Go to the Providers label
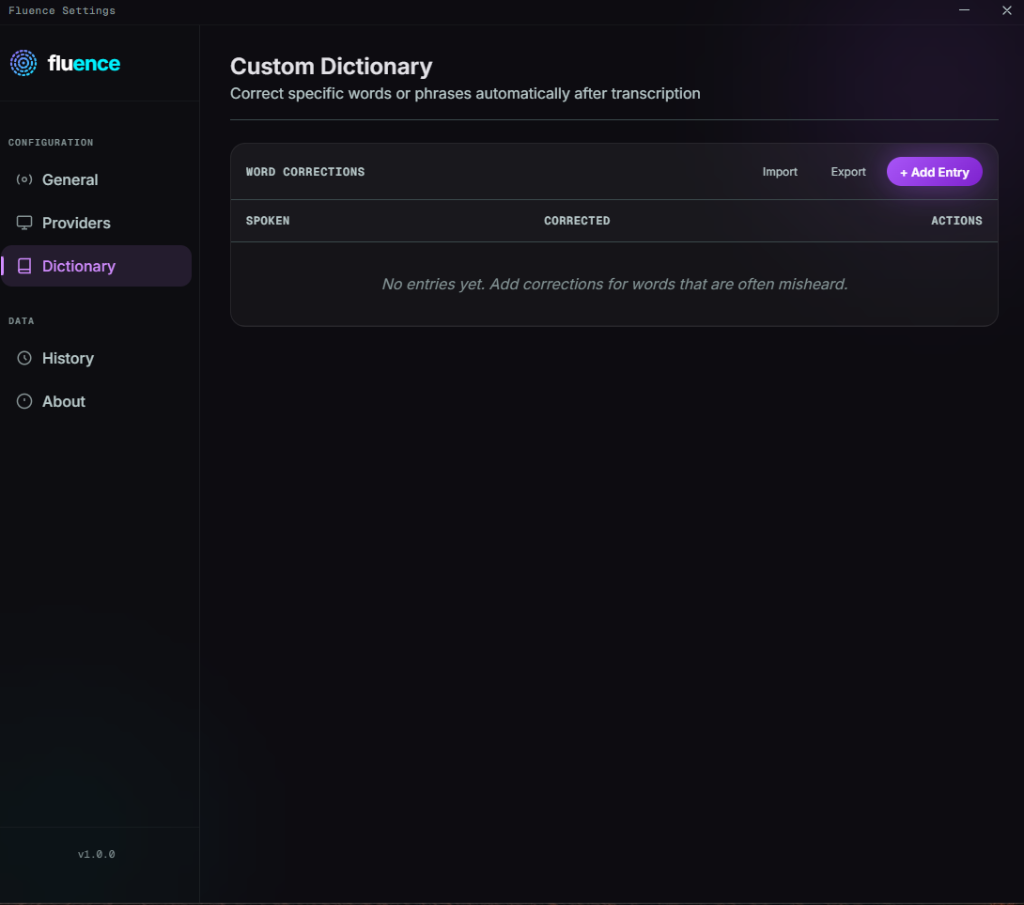The image size is (1024, 905). 76,223
